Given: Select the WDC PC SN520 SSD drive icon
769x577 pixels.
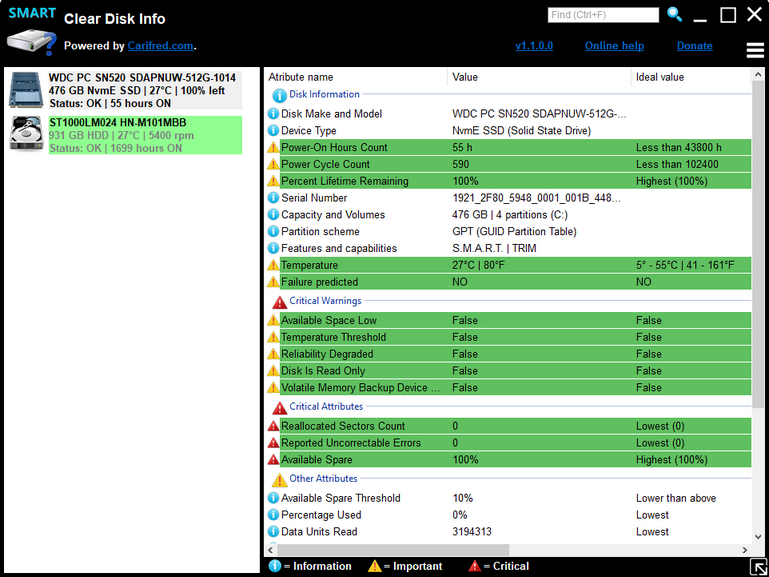Looking at the screenshot, I should (x=26, y=90).
